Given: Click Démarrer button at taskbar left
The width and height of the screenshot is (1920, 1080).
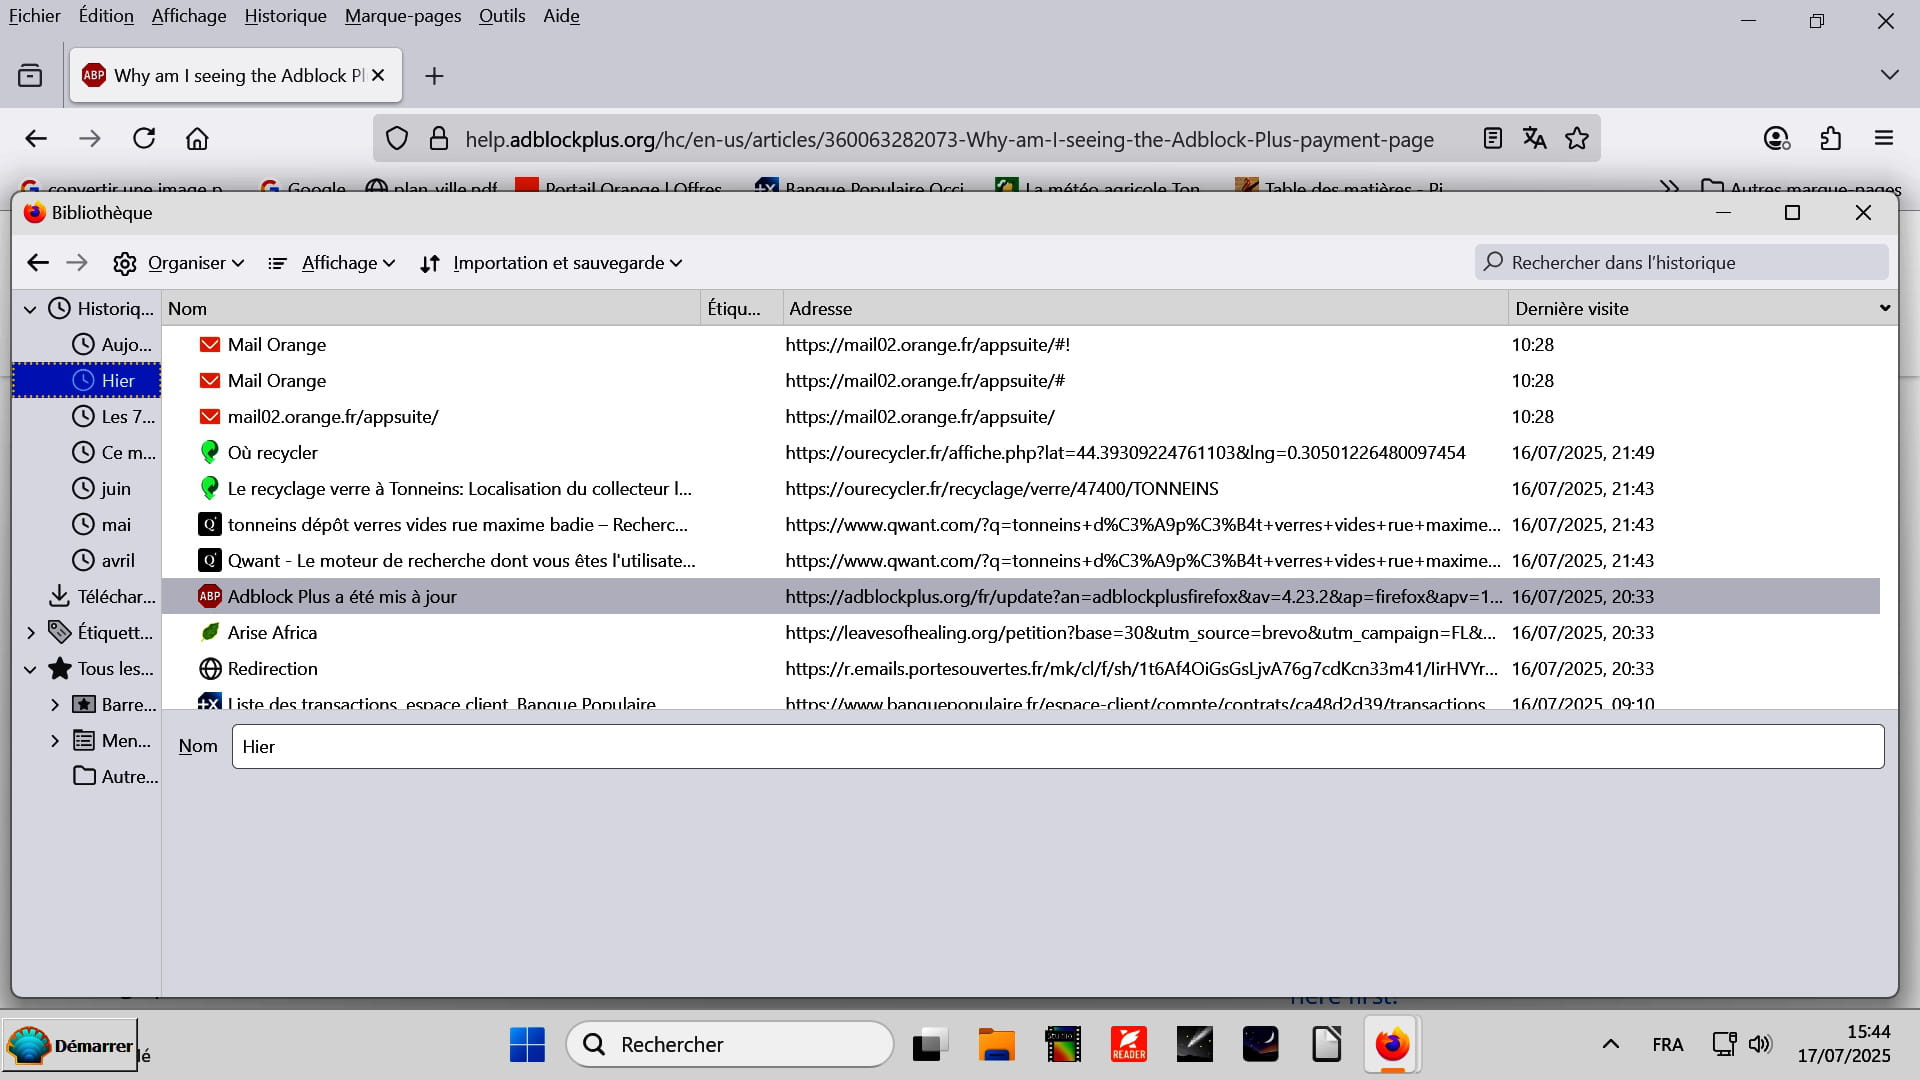Looking at the screenshot, I should click(70, 1045).
